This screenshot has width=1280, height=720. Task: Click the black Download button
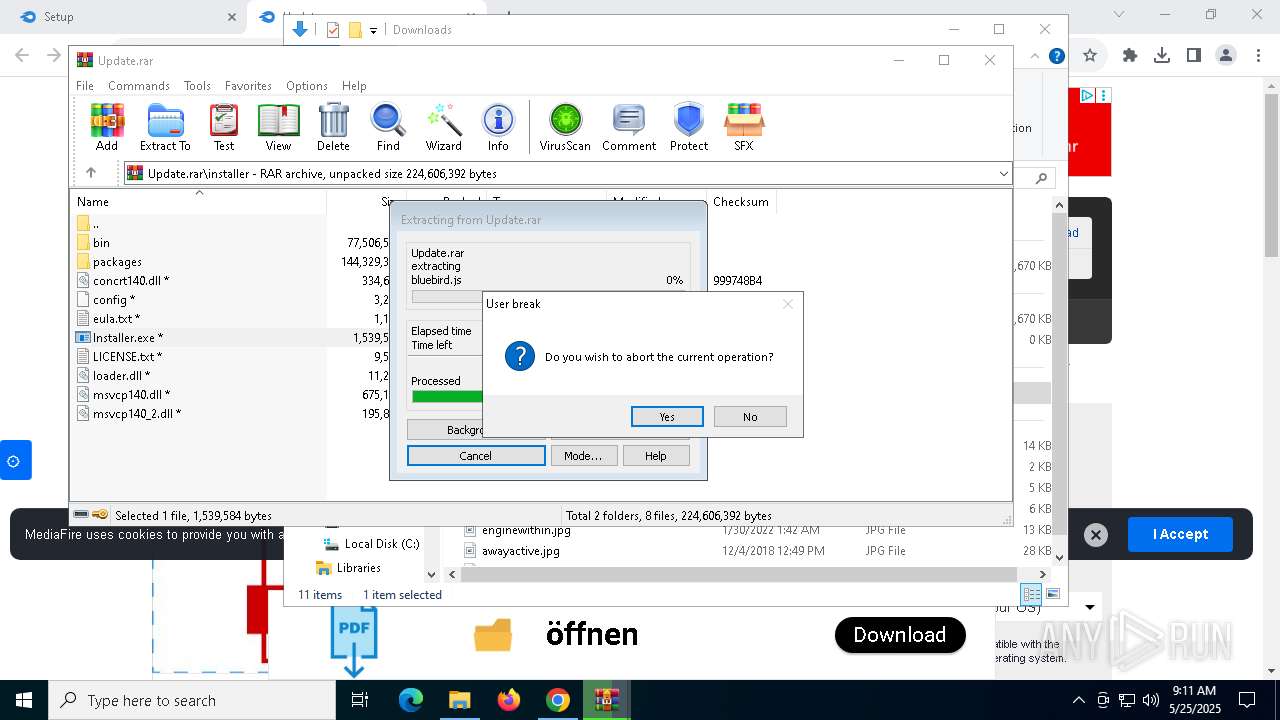pos(900,635)
